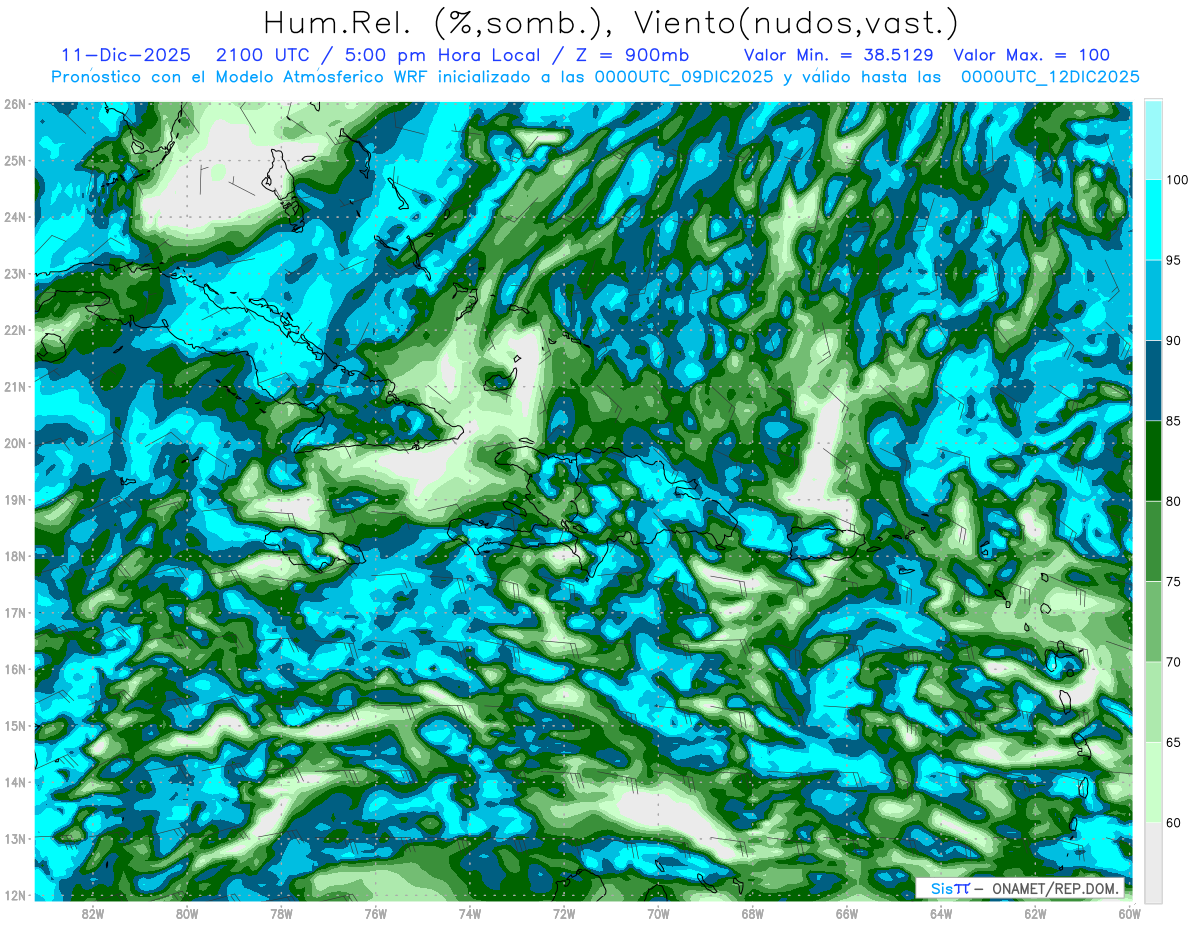Click the longitude label '78W'
Screen dimensions: 1200x927
[x=281, y=913]
